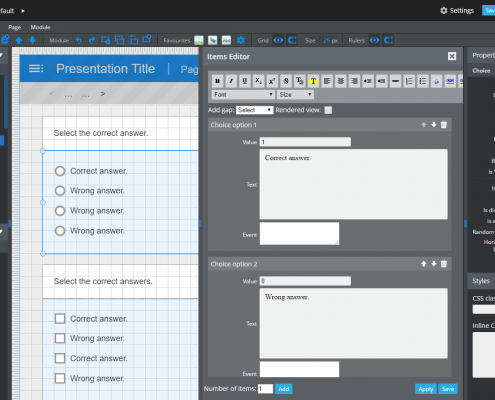
Task: Toggle rulers visibility eye icon
Action: [374, 40]
